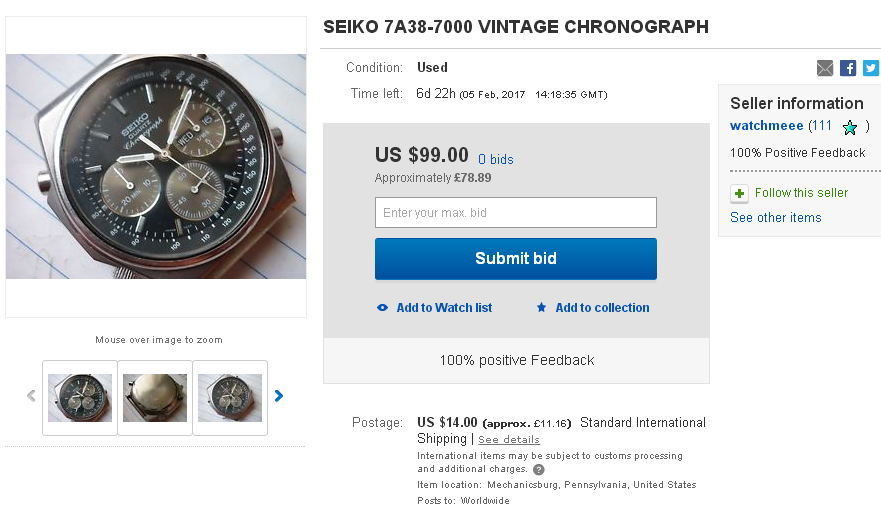Click previous thumbnails arrow
The width and height of the screenshot is (881, 518).
tap(31, 396)
